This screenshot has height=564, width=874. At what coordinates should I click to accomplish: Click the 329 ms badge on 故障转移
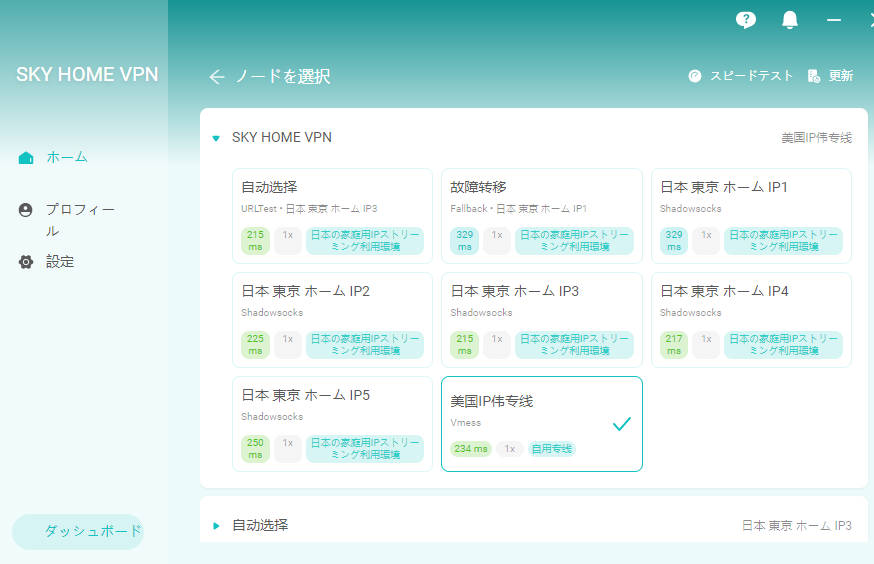pyautogui.click(x=464, y=241)
